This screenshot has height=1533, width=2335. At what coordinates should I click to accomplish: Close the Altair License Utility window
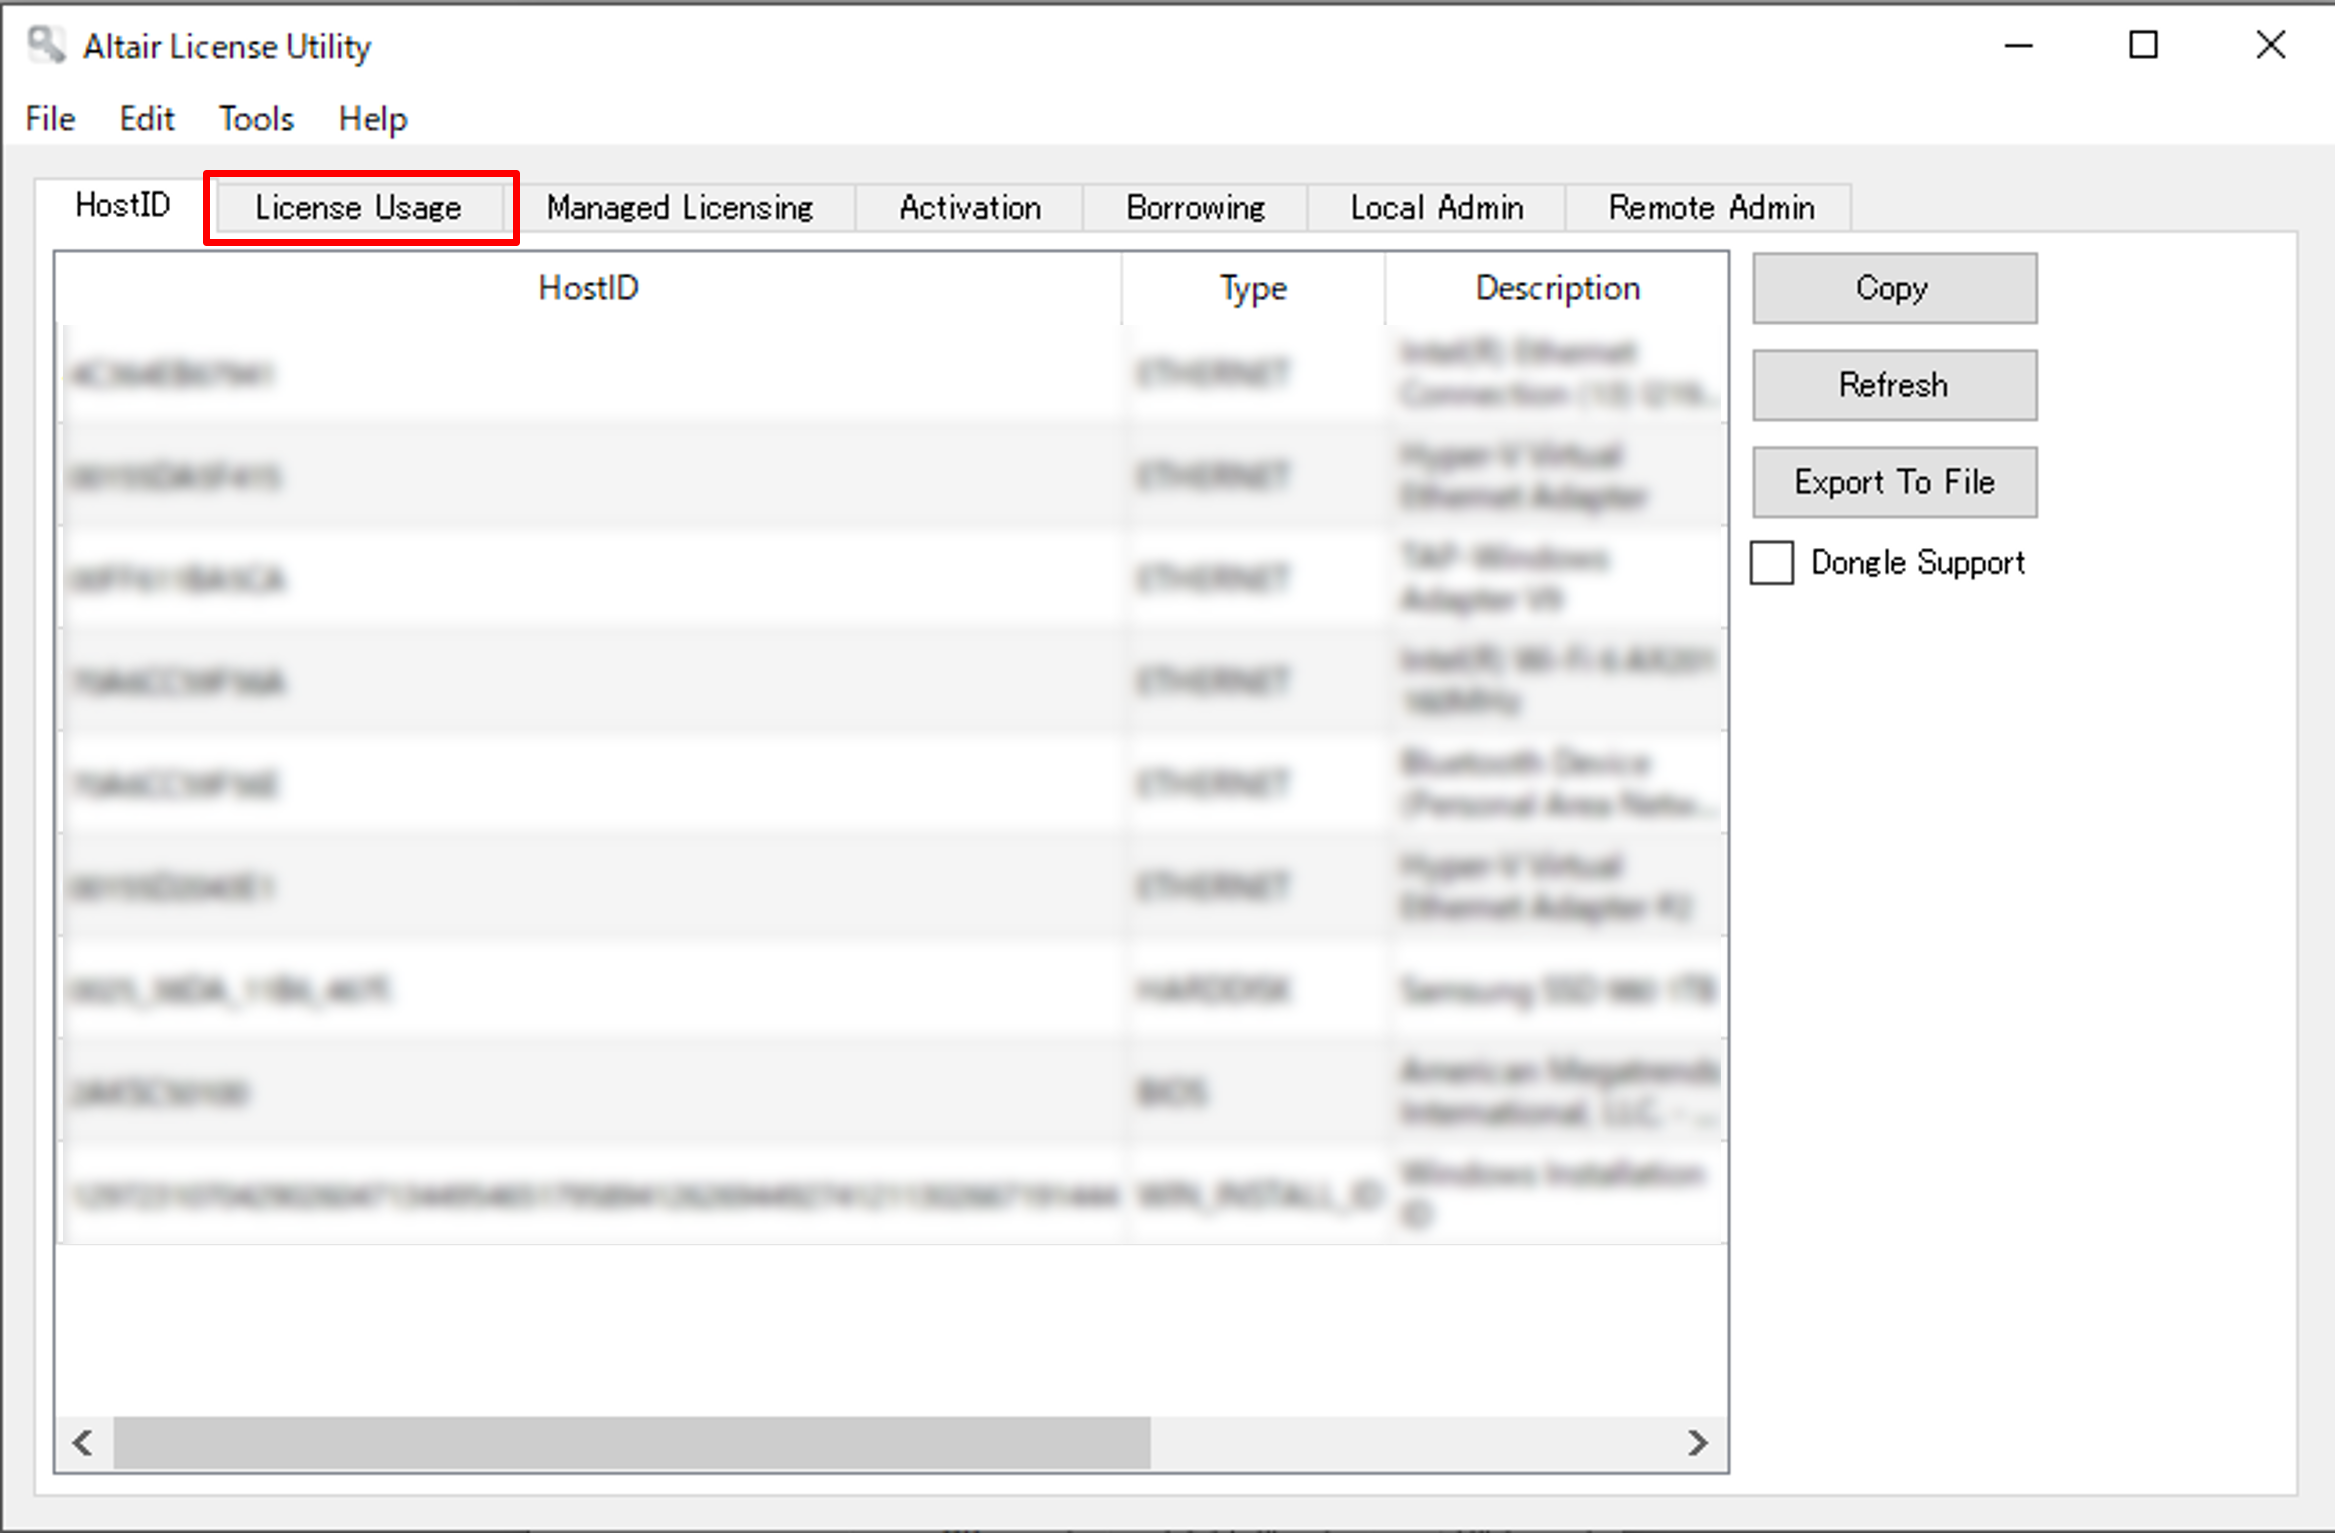coord(2270,46)
